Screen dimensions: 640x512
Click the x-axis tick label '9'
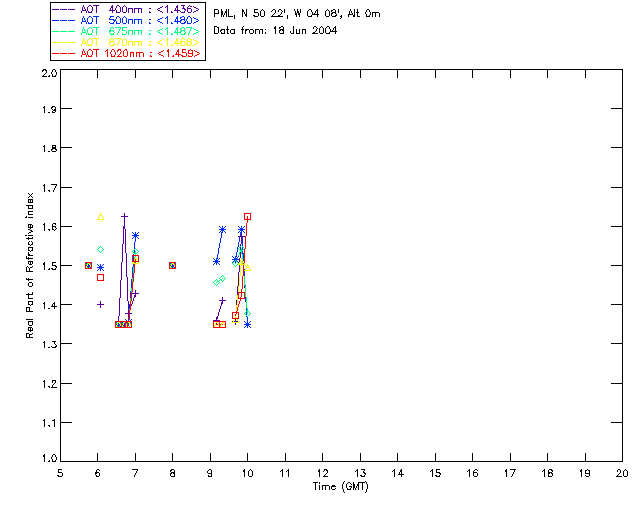[x=210, y=473]
